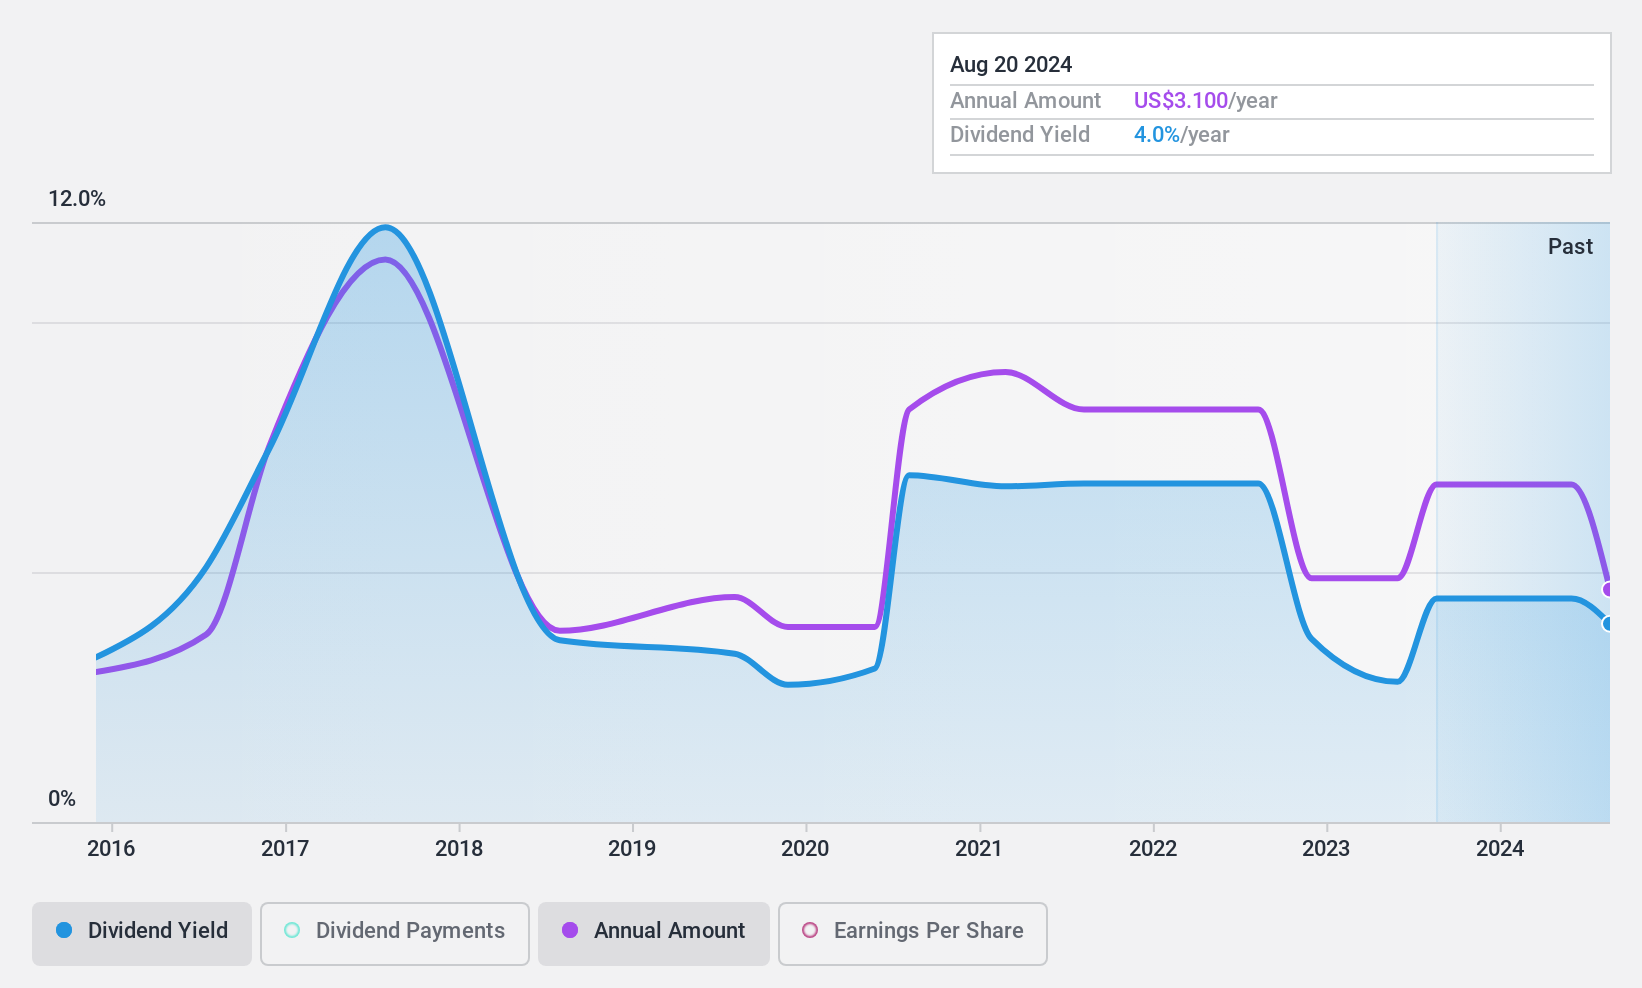Click the 2024 x-axis label
The image size is (1642, 988).
(1500, 849)
